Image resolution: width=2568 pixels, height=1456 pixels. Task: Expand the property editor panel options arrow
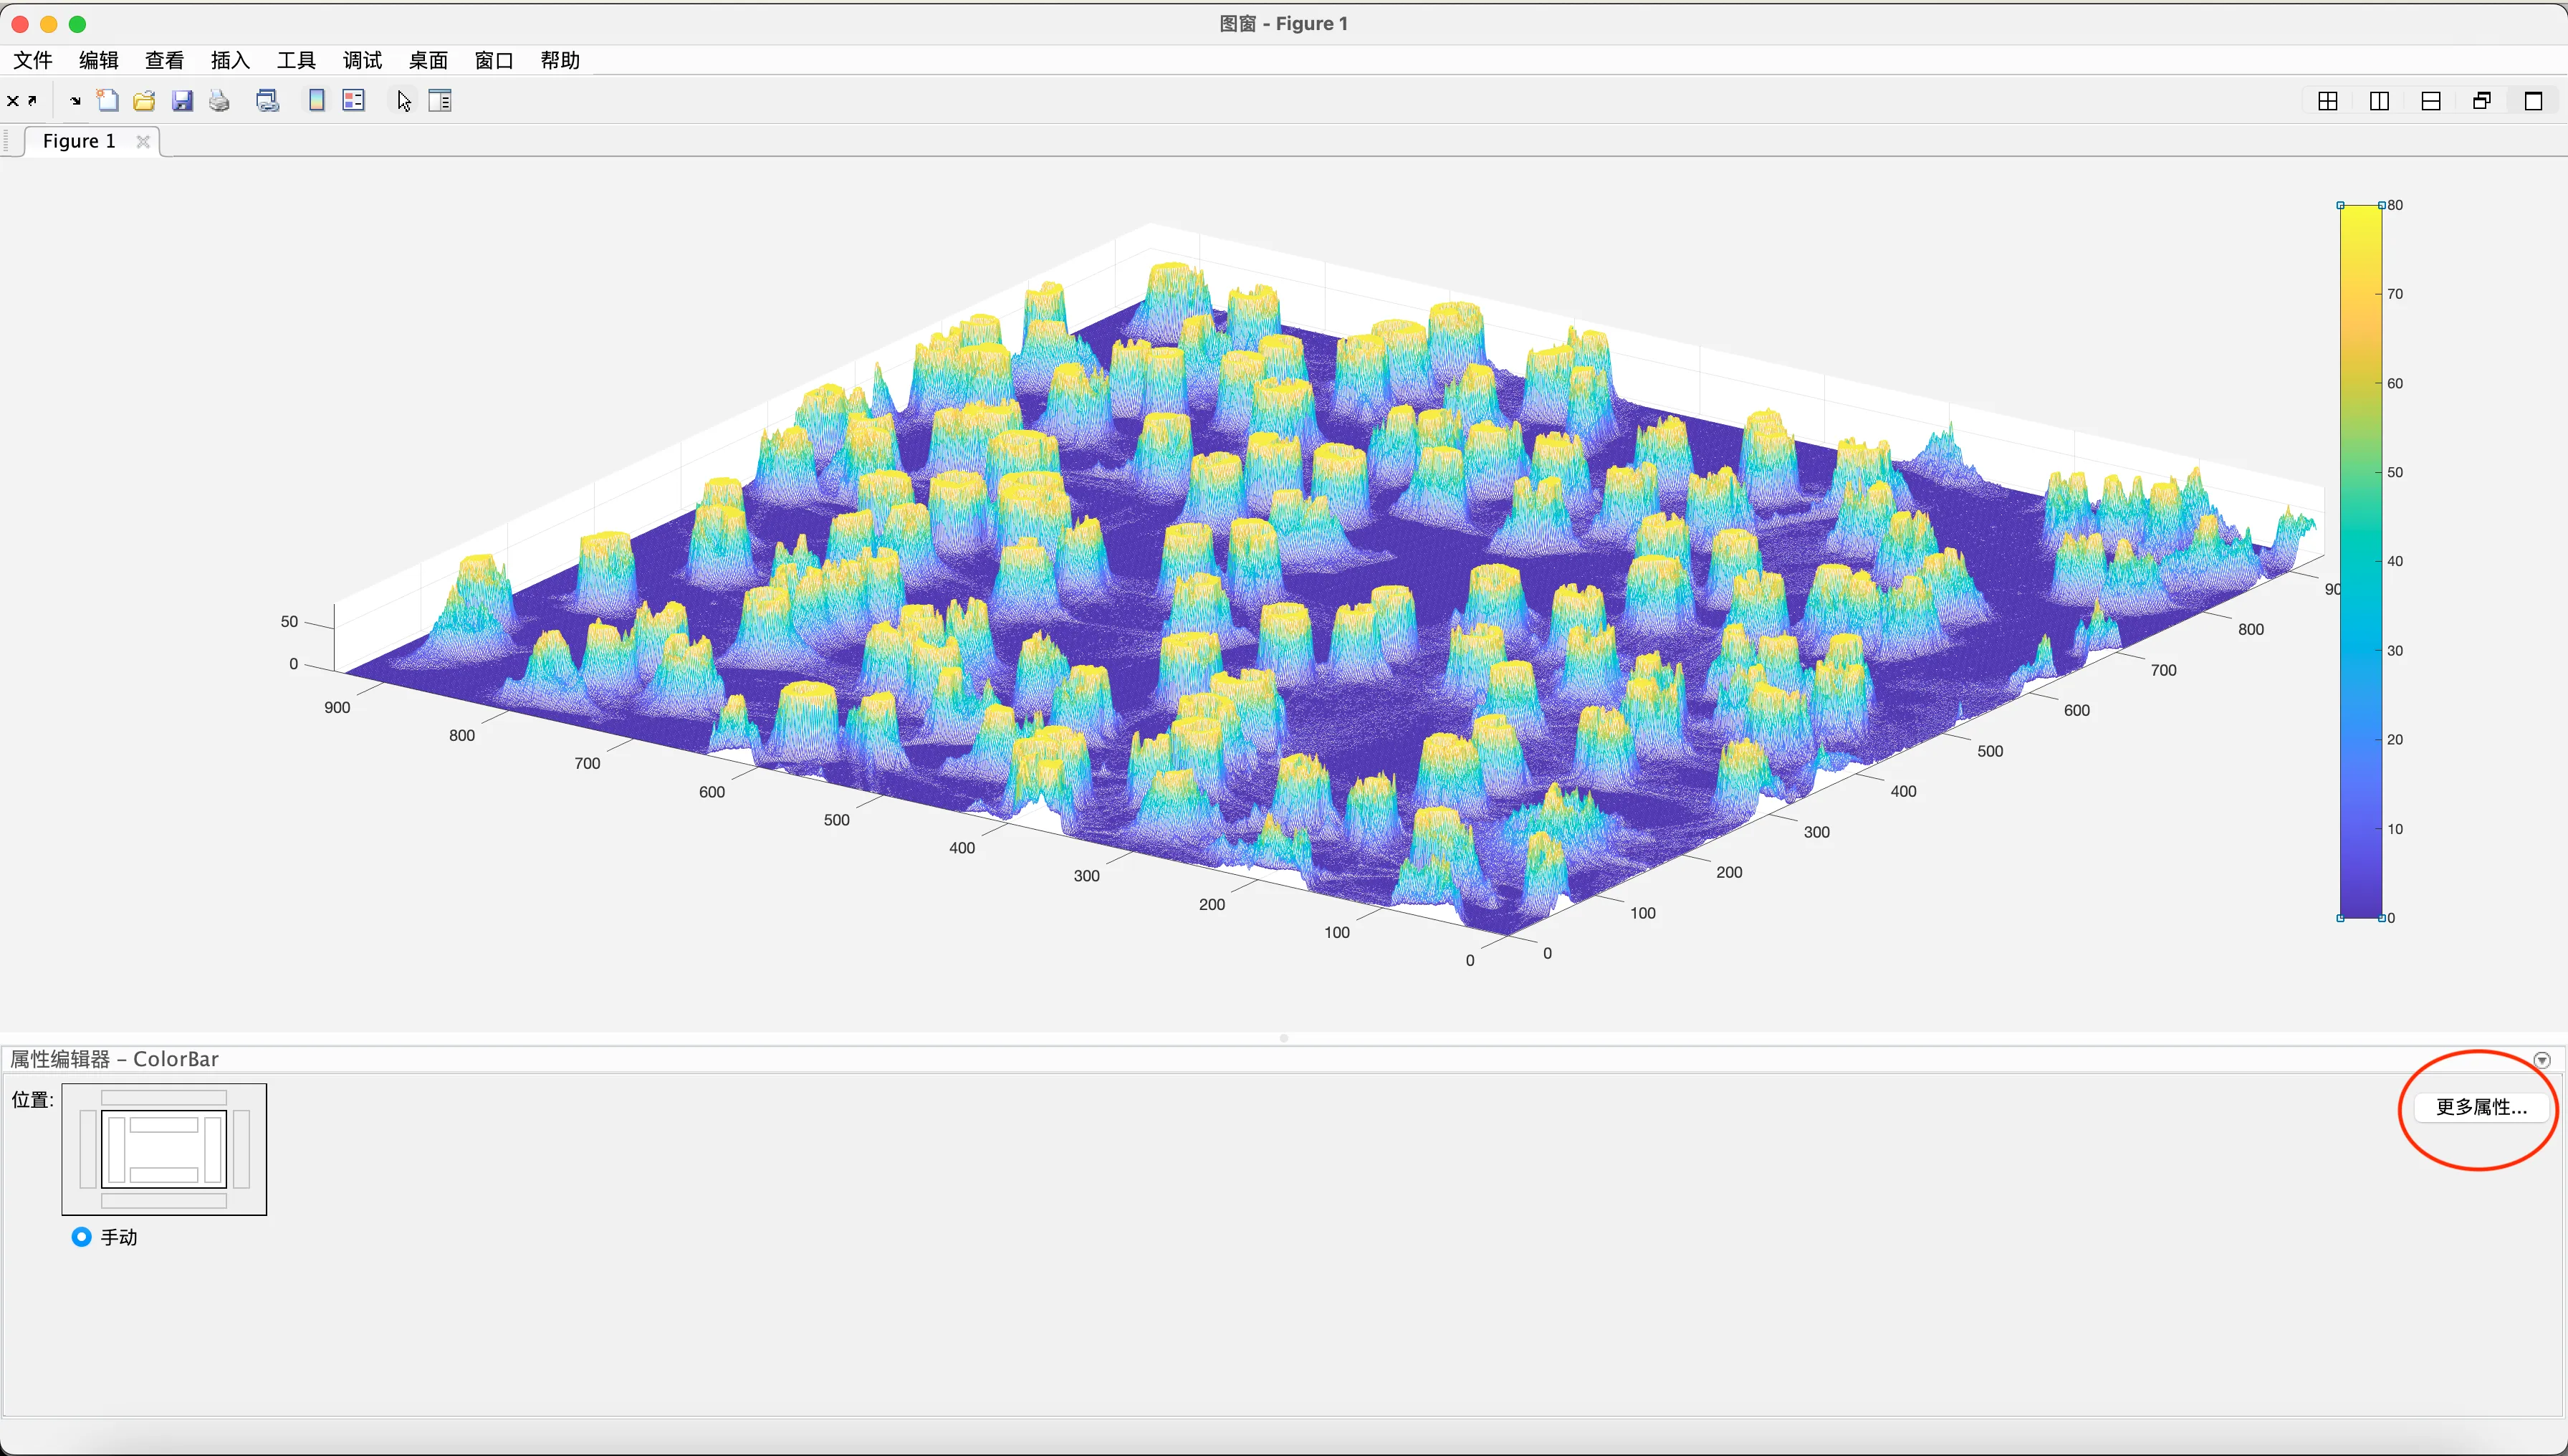tap(2542, 1060)
